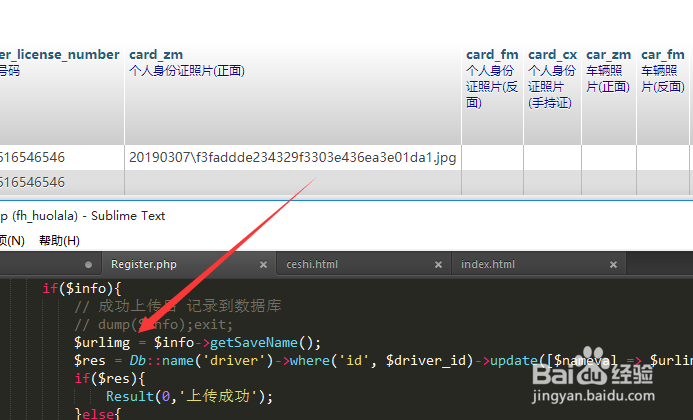Click the $driver_id variable in where clause
The image size is (693, 420).
point(426,360)
